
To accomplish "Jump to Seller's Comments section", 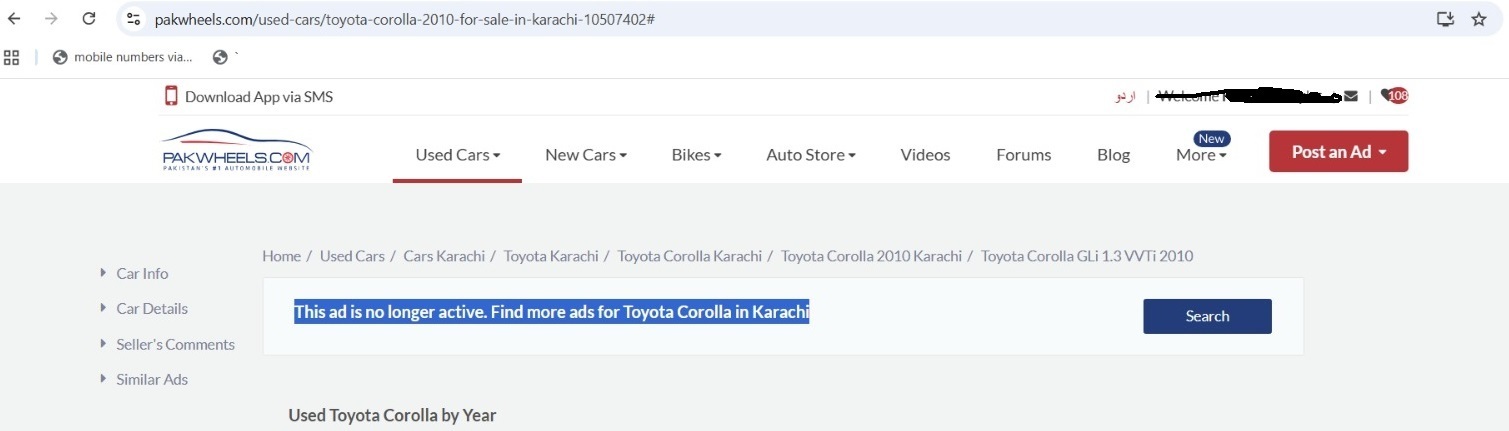I will tap(175, 344).
